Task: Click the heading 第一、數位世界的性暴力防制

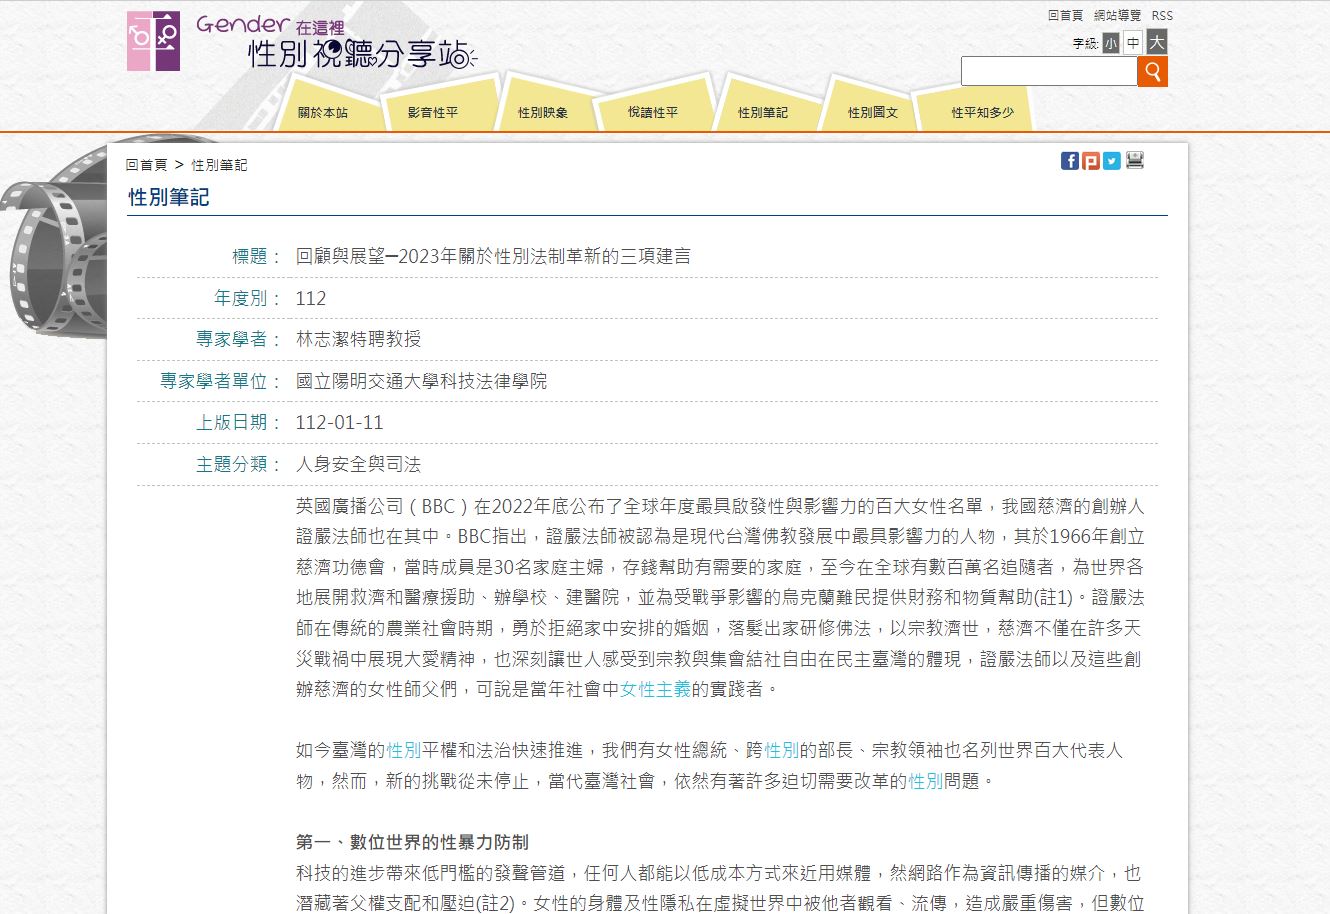Action: [412, 842]
